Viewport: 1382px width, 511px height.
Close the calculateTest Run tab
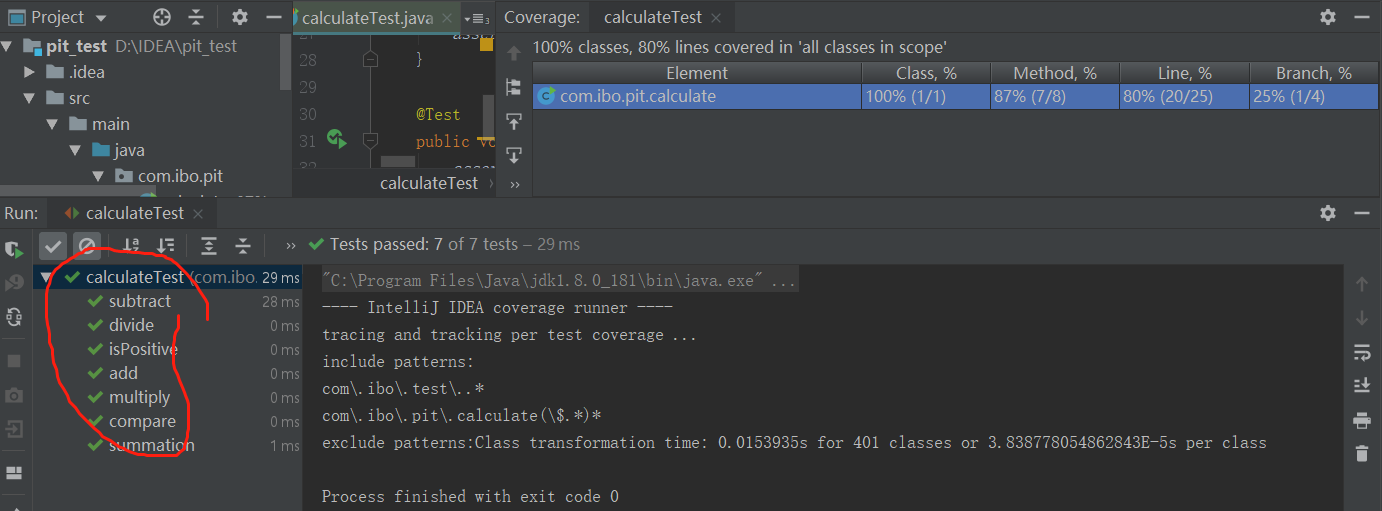(198, 214)
